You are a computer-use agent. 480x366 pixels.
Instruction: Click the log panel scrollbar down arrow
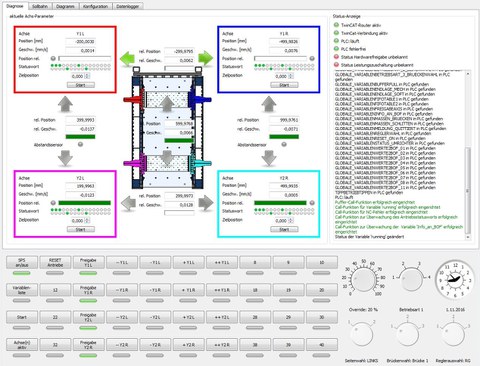tap(468, 237)
